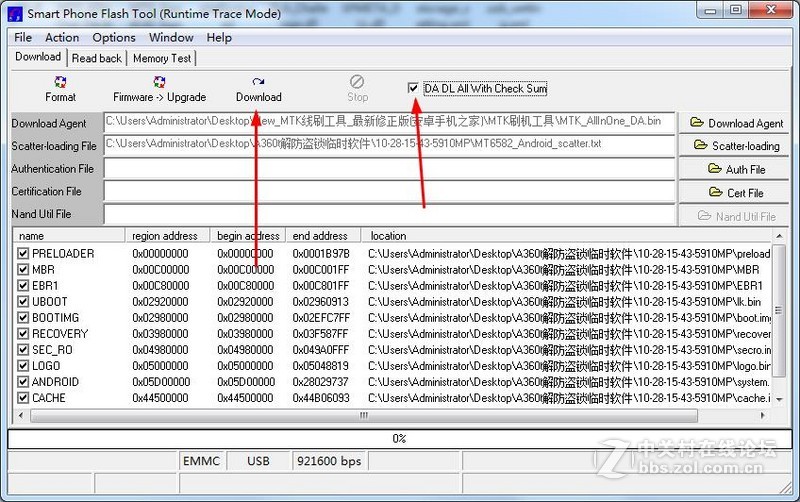Click the Smart Phone Flash Tool title icon

tap(15, 14)
